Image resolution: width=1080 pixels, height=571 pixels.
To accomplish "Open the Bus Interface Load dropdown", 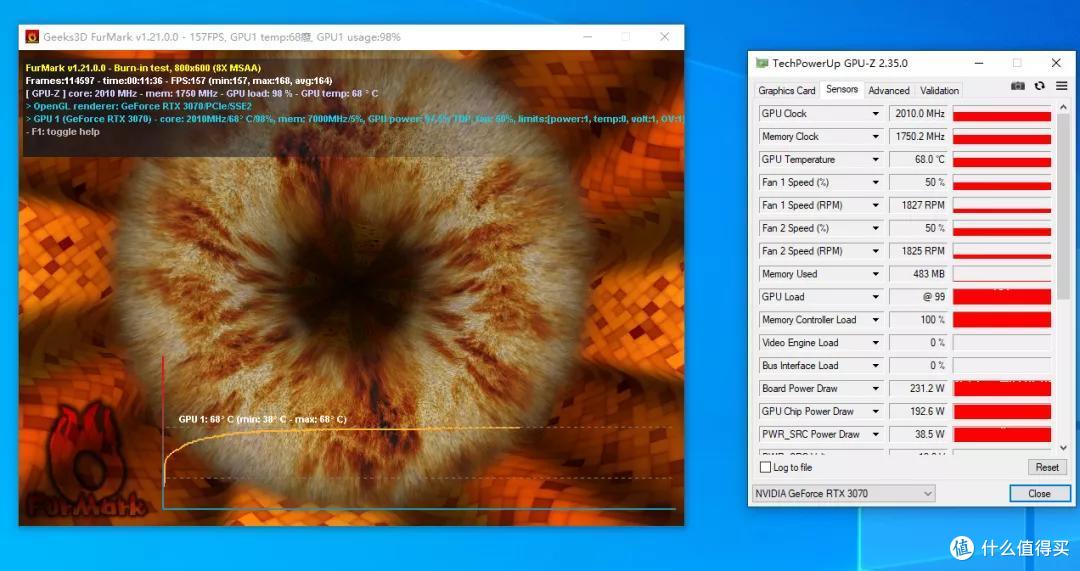I will tap(875, 366).
